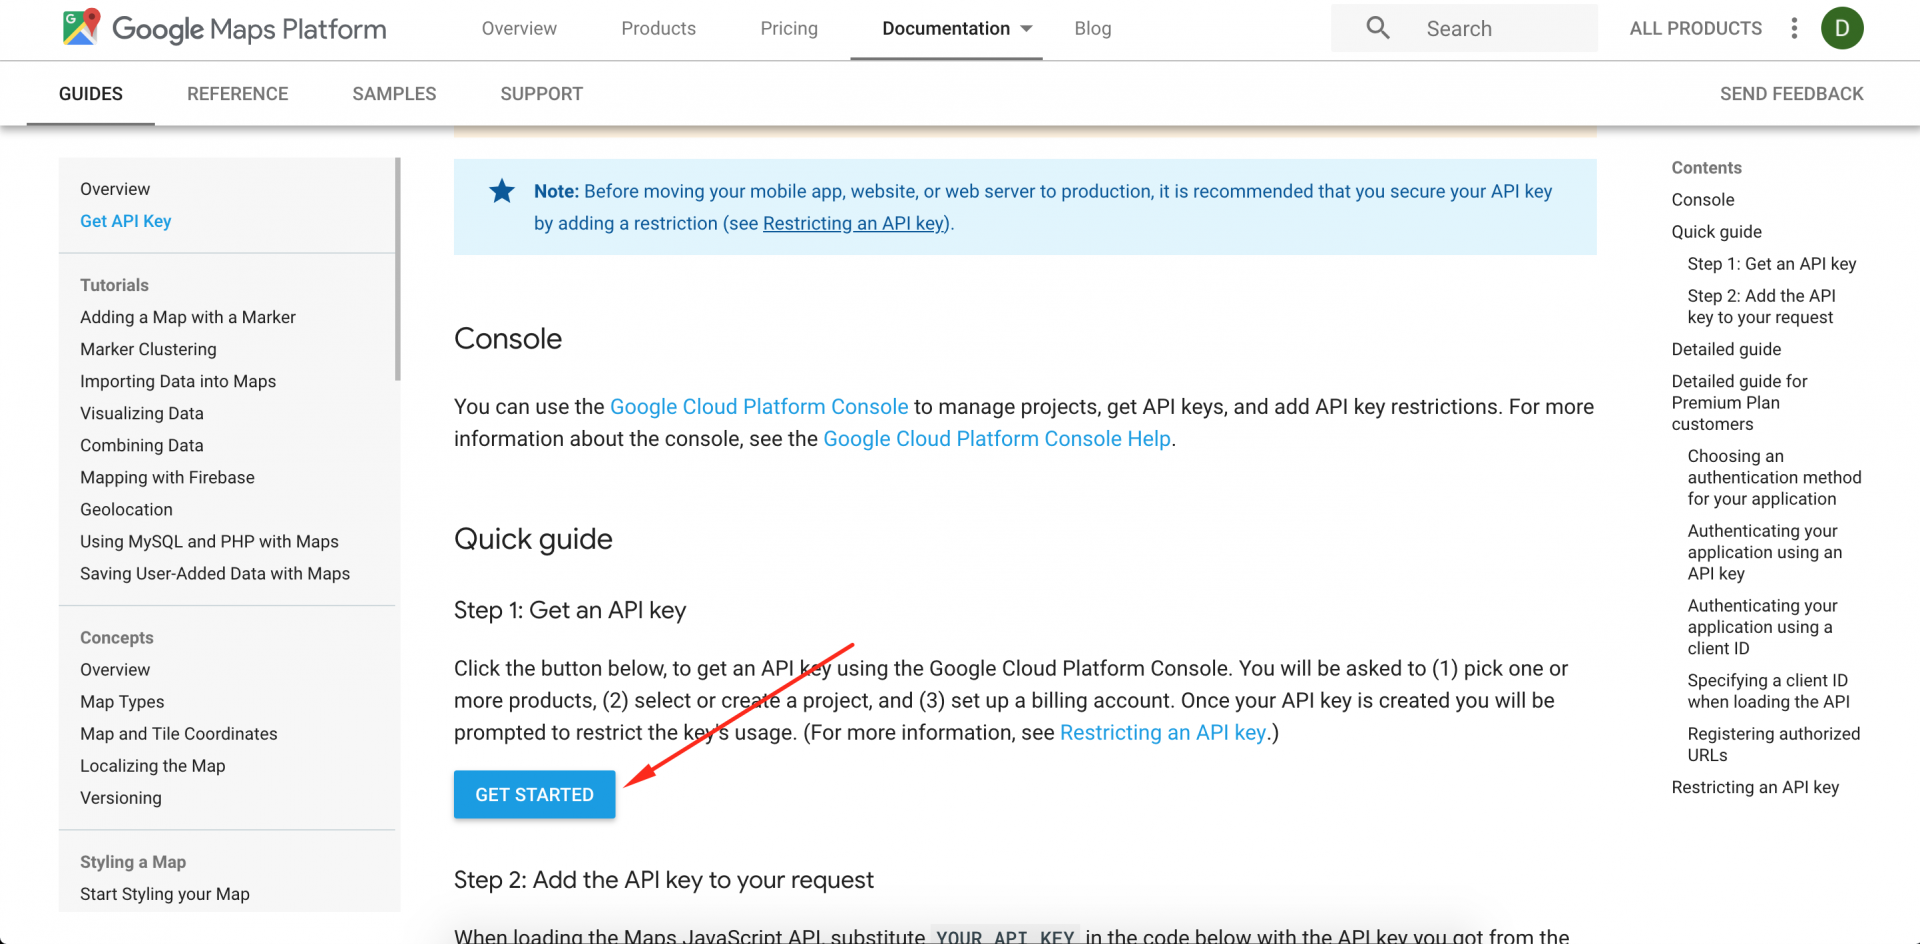Switch to the GUIDES tab

[x=91, y=94]
